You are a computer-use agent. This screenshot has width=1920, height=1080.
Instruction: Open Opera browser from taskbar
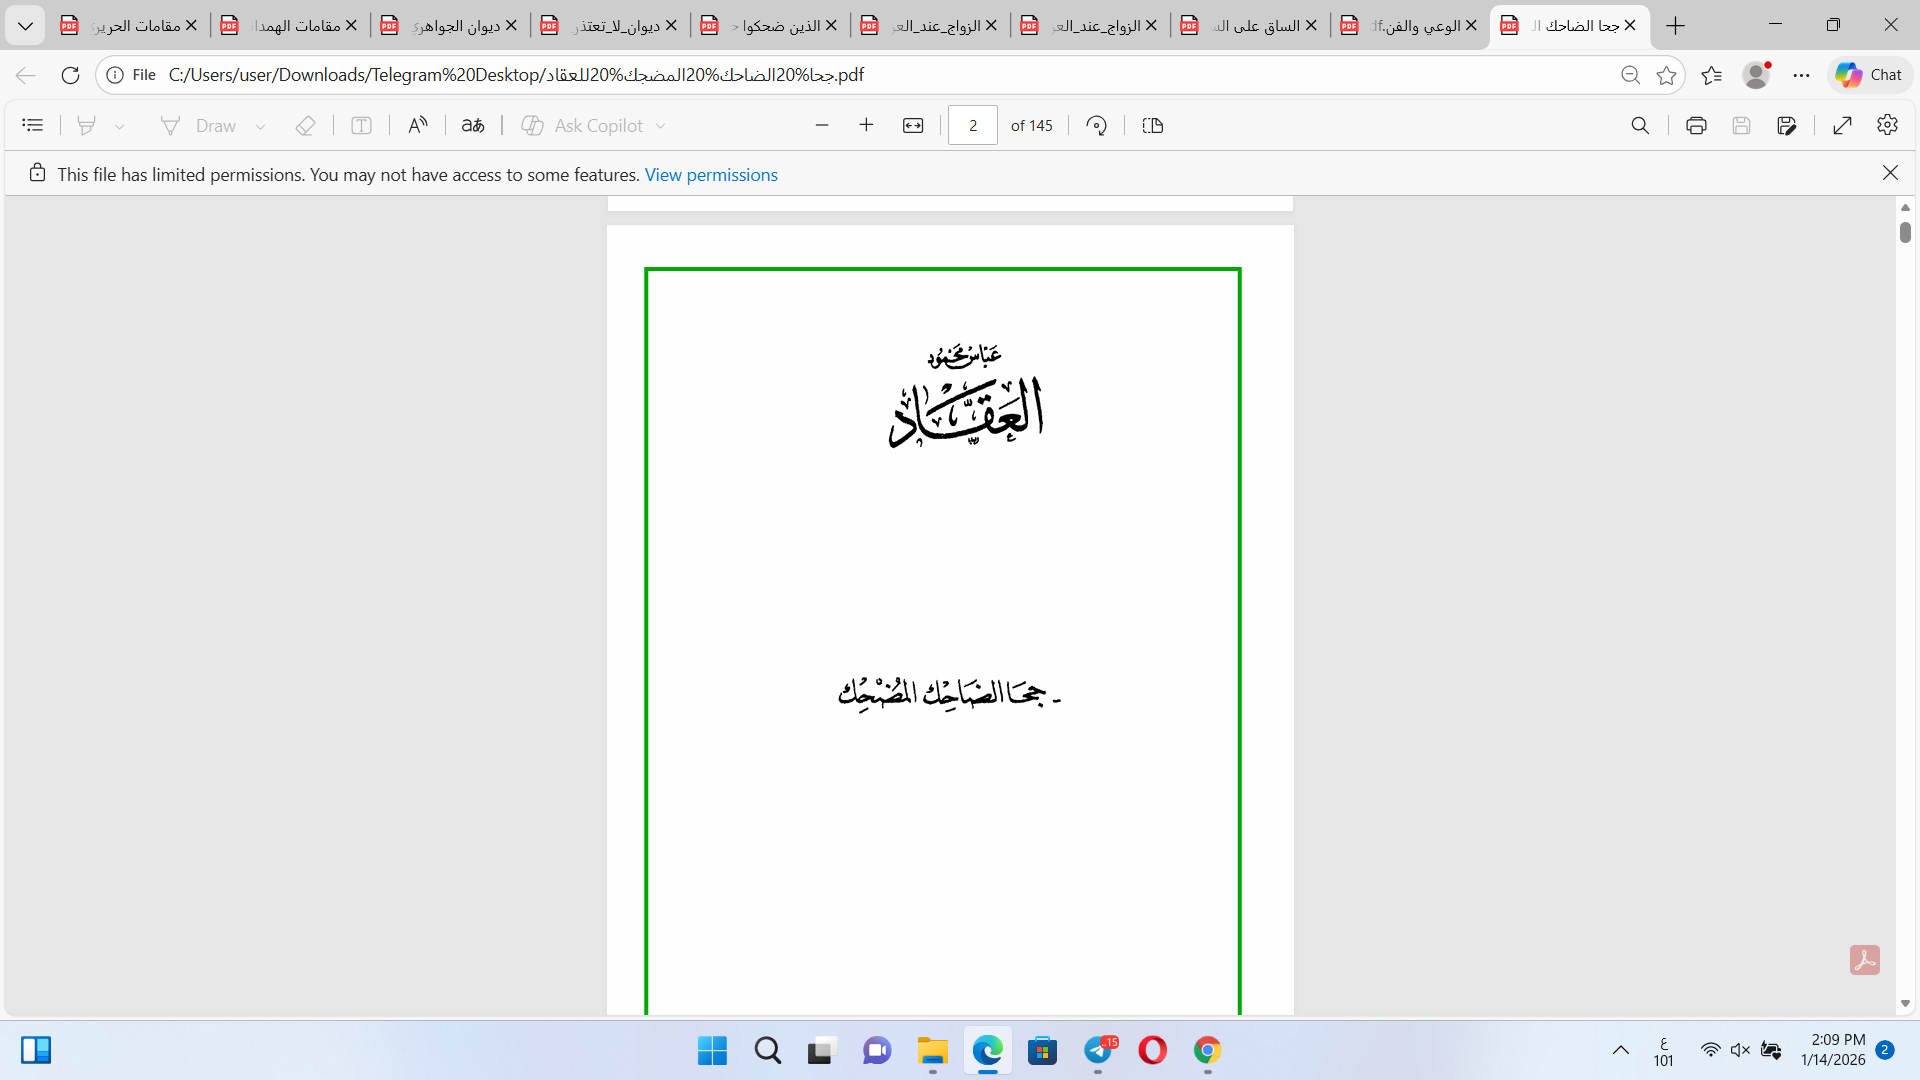[1153, 1050]
